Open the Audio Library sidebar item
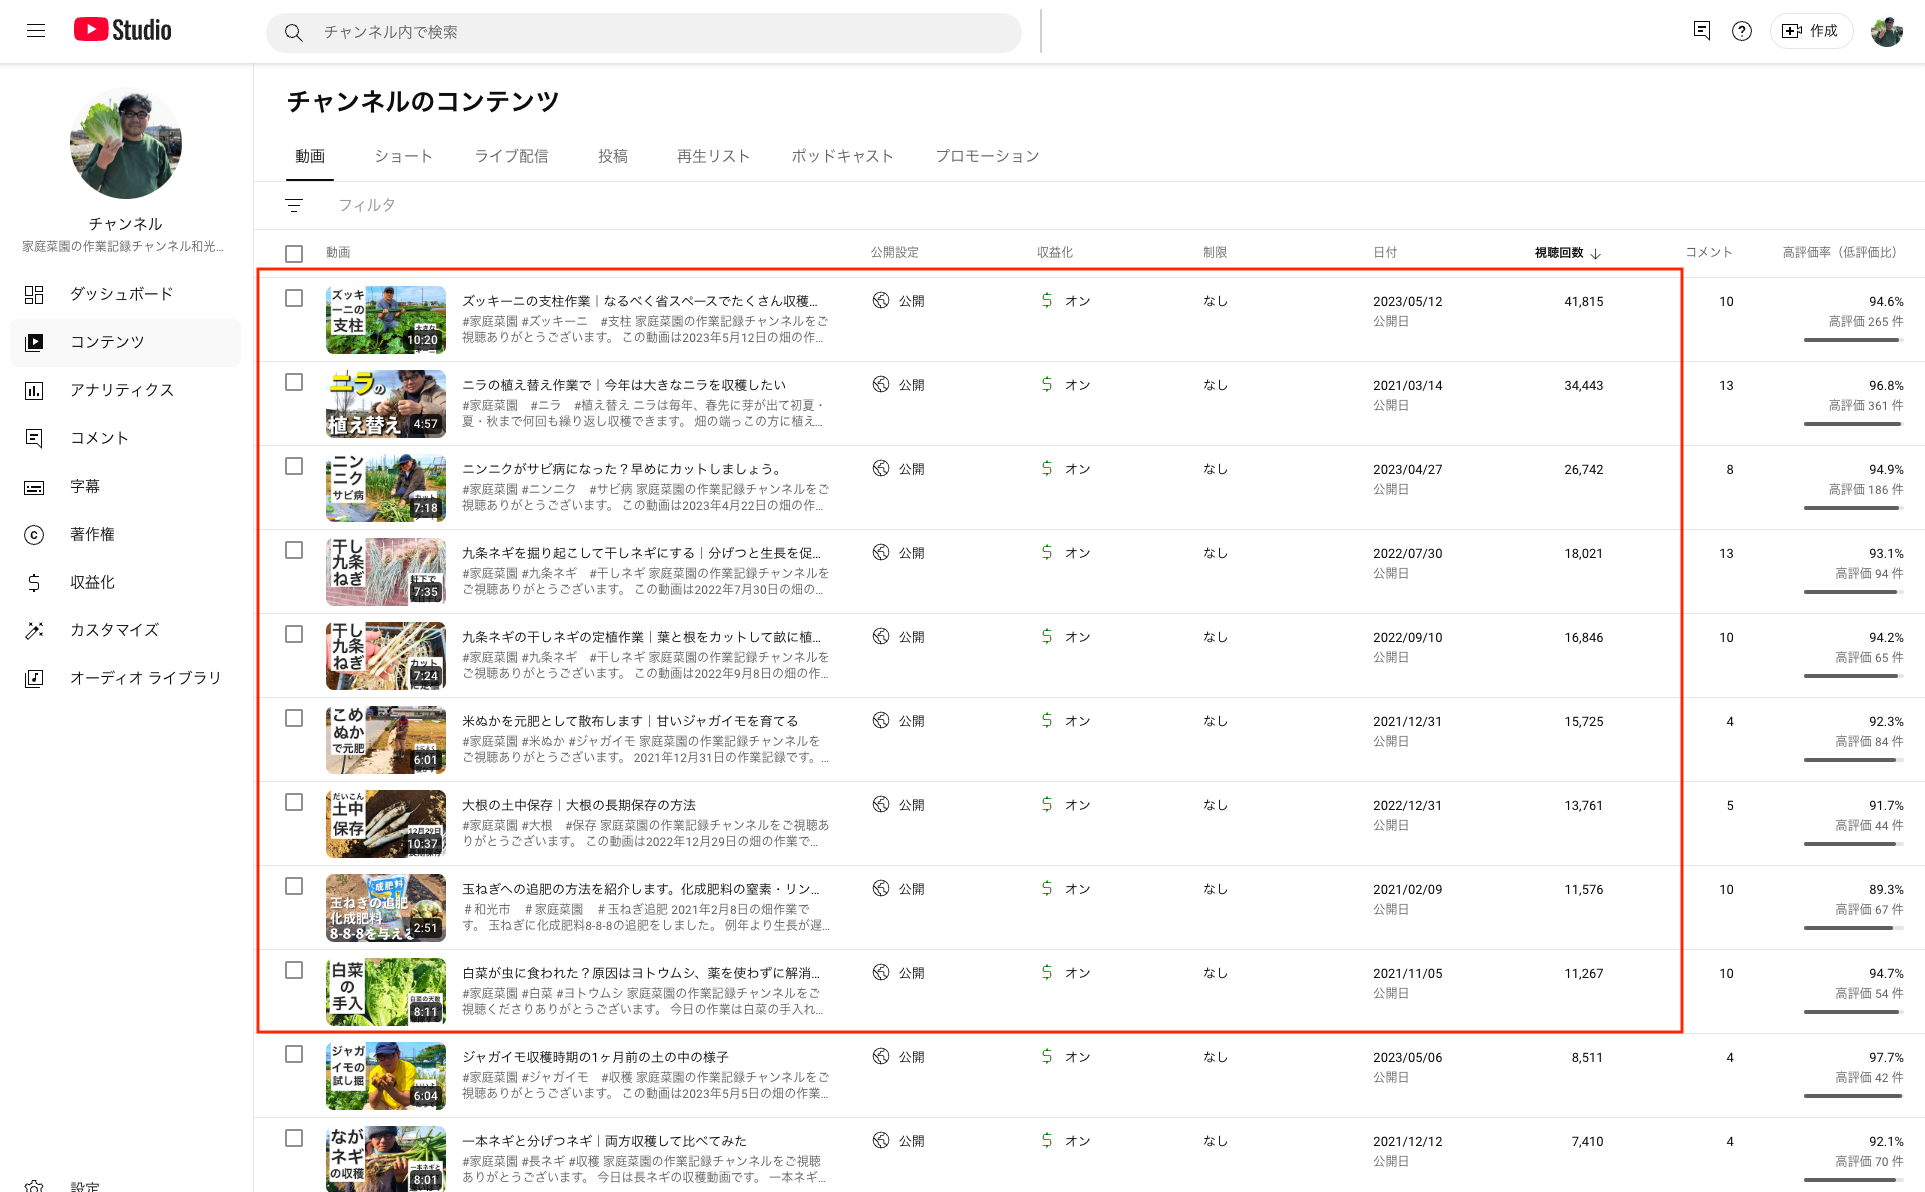 (x=145, y=678)
